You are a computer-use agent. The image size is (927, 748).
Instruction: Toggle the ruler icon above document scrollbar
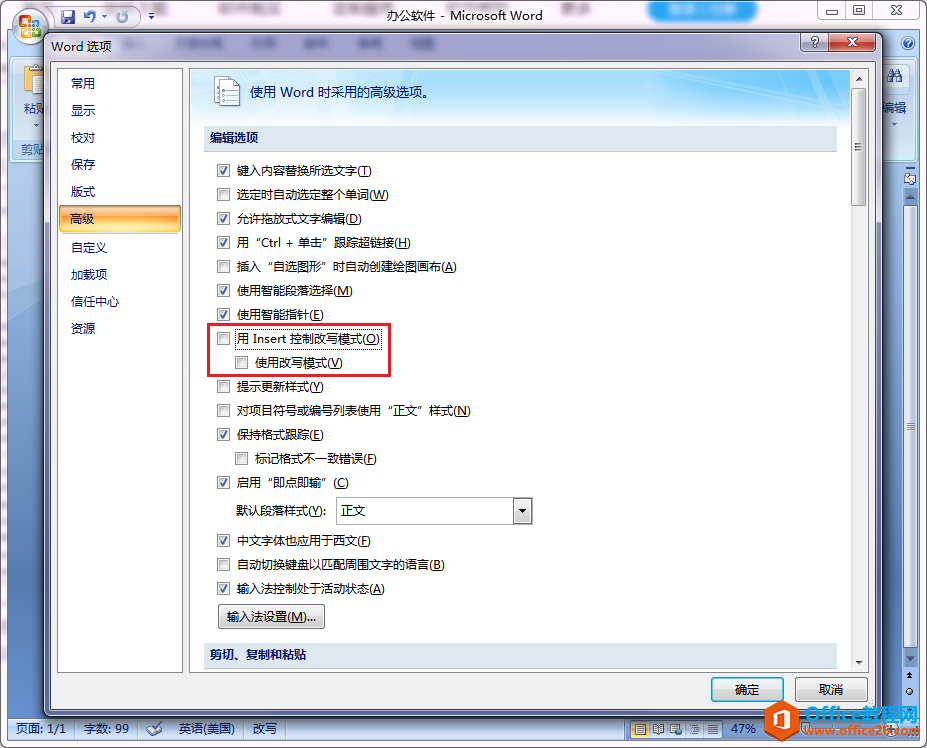910,177
